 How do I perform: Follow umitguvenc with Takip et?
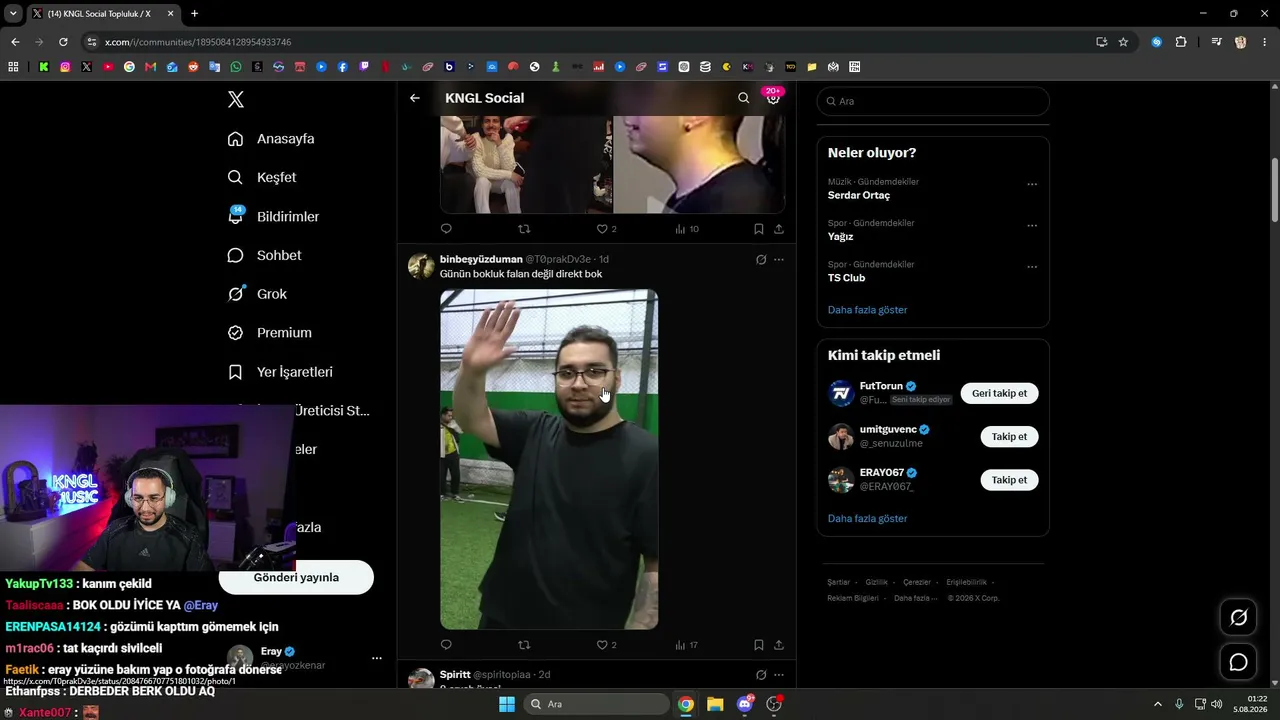tap(1009, 437)
